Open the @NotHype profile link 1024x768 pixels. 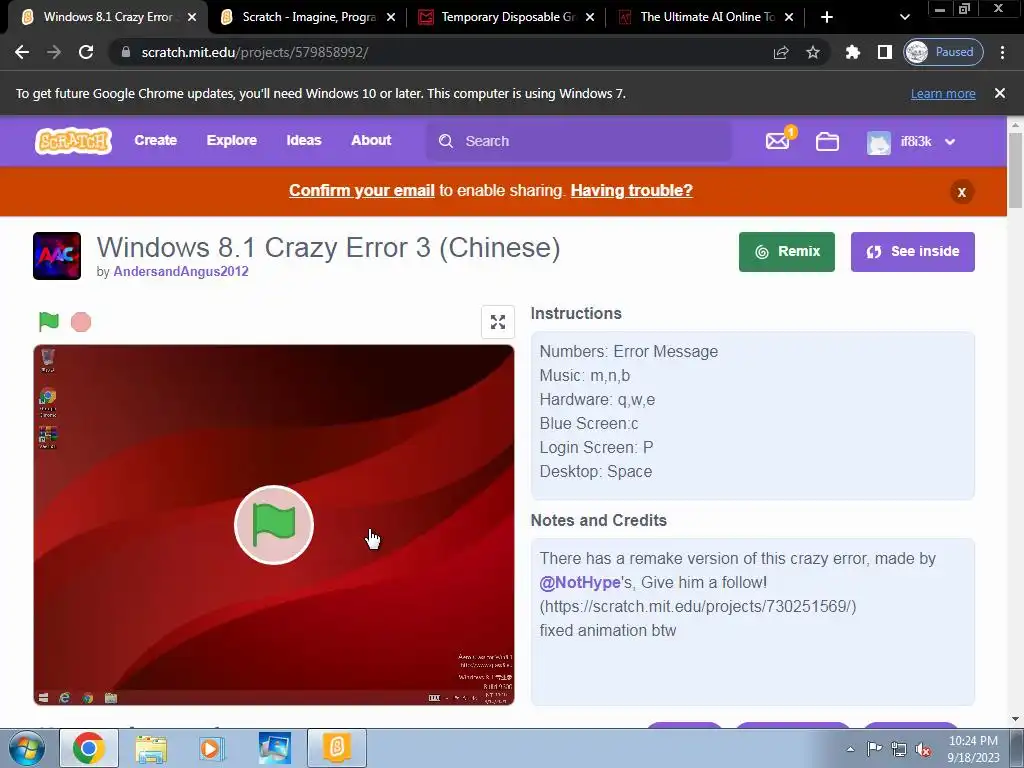pyautogui.click(x=580, y=583)
